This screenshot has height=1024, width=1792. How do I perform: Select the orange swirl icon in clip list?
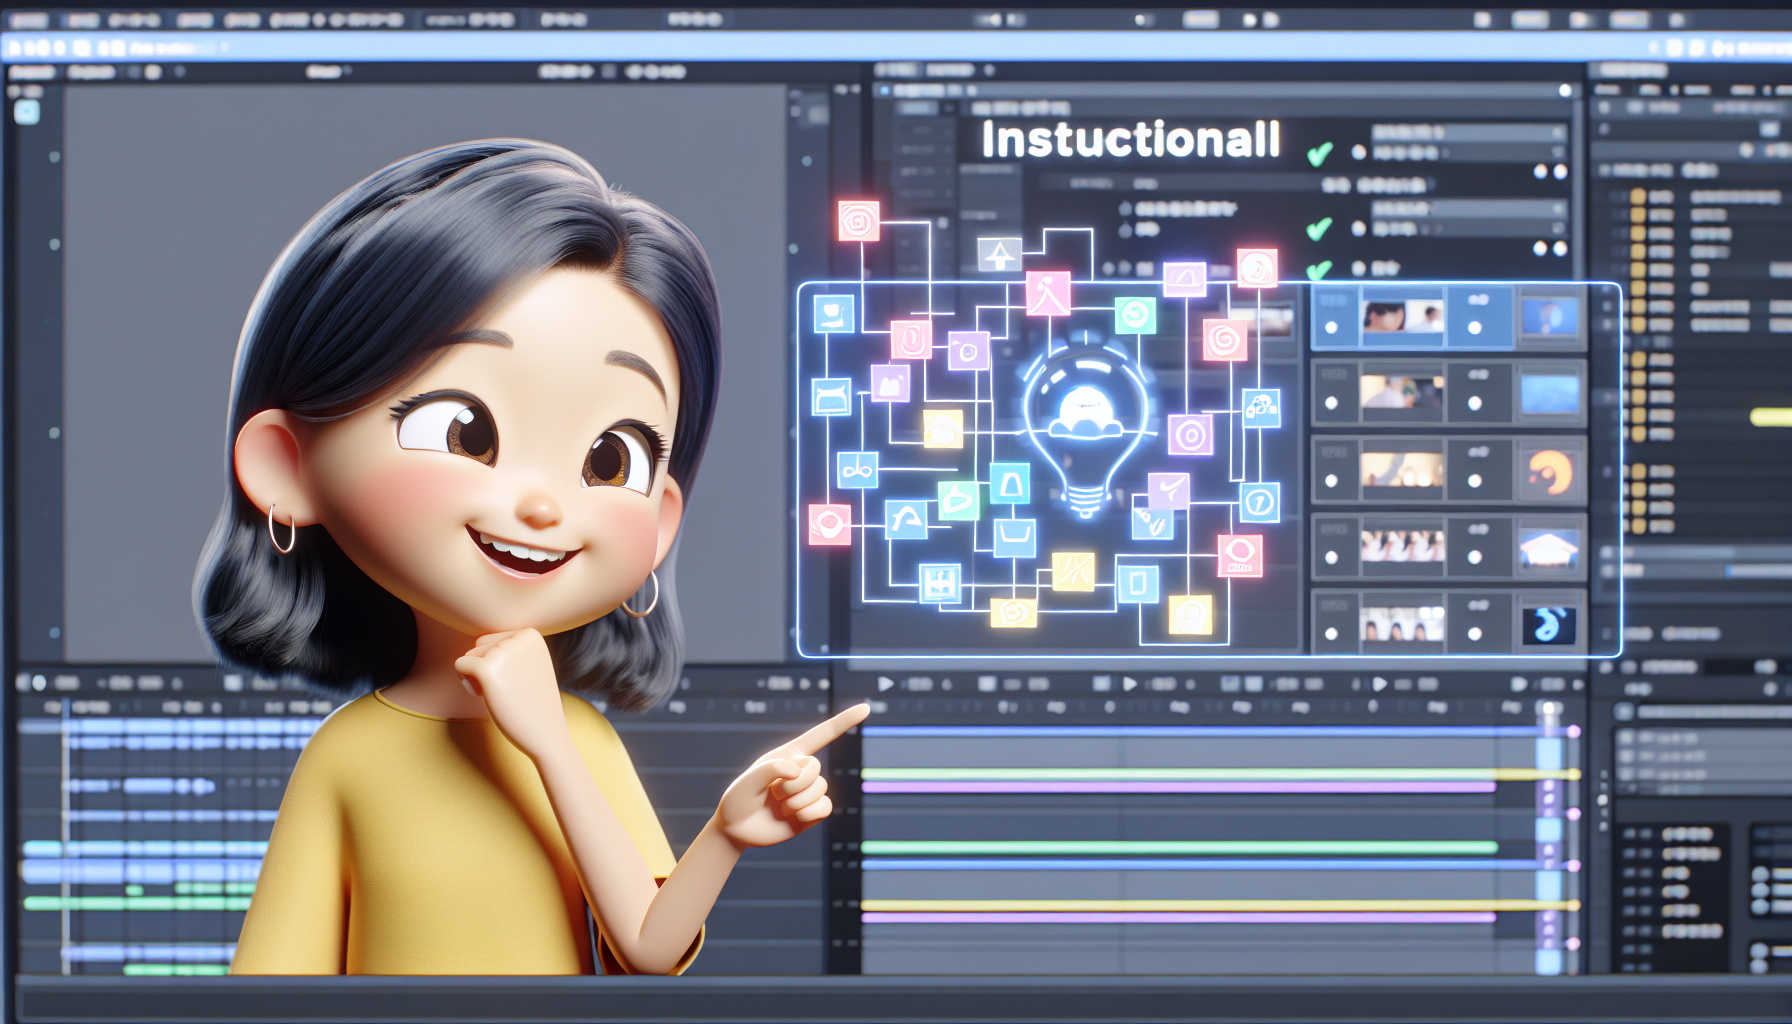1549,473
